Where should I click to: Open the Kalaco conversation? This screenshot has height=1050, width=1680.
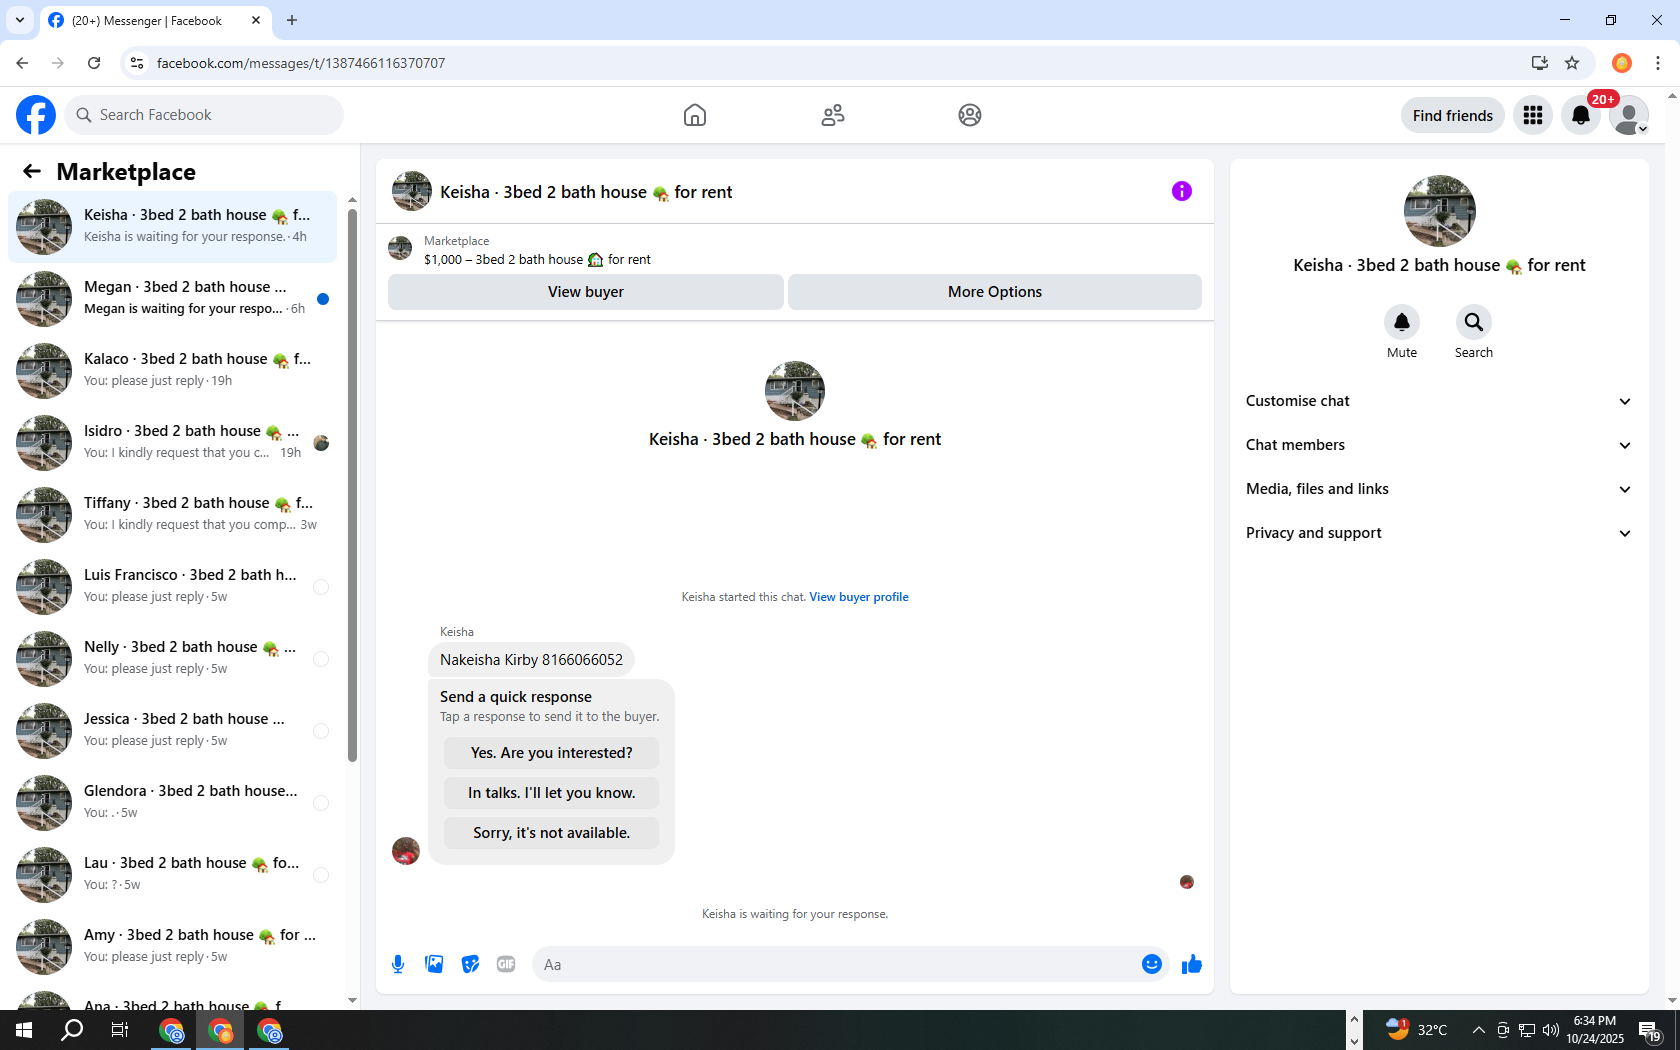pyautogui.click(x=173, y=370)
